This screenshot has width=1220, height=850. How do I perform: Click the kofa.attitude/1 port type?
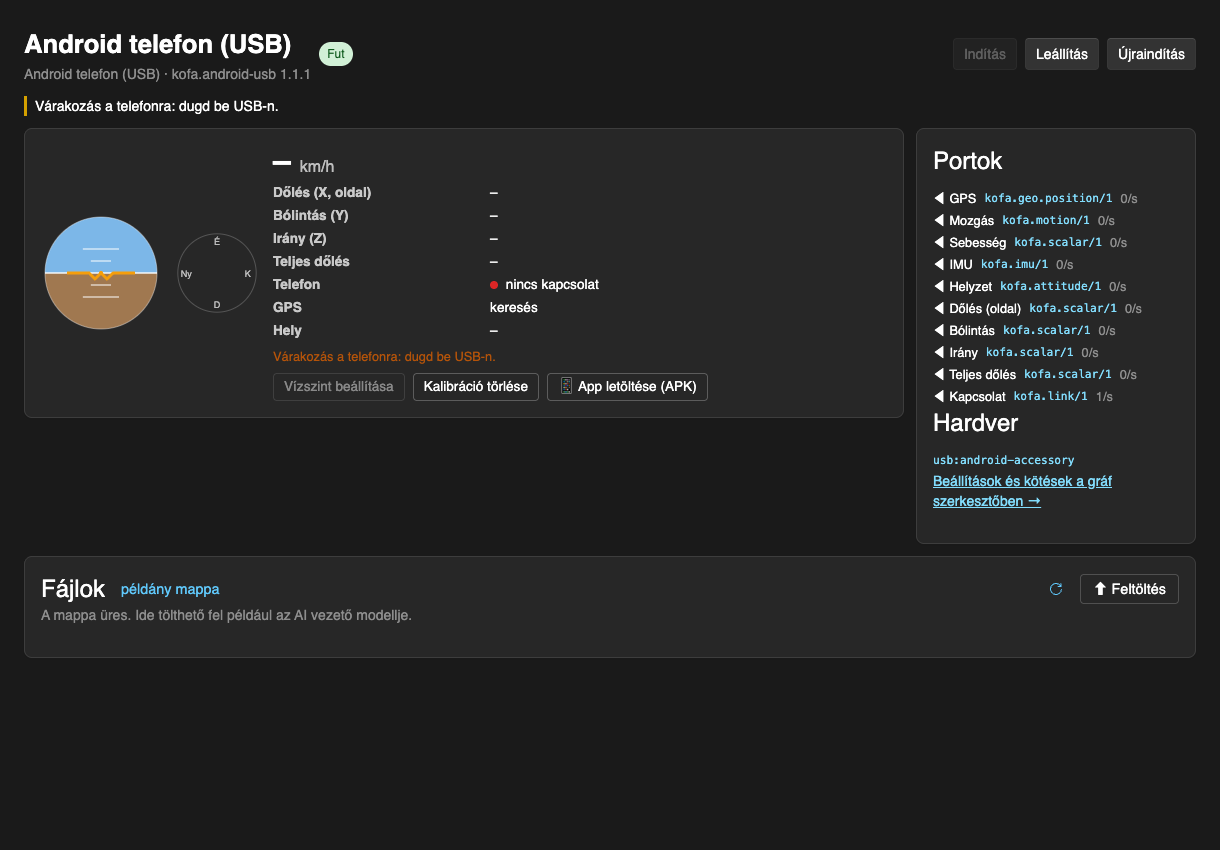pos(1051,286)
